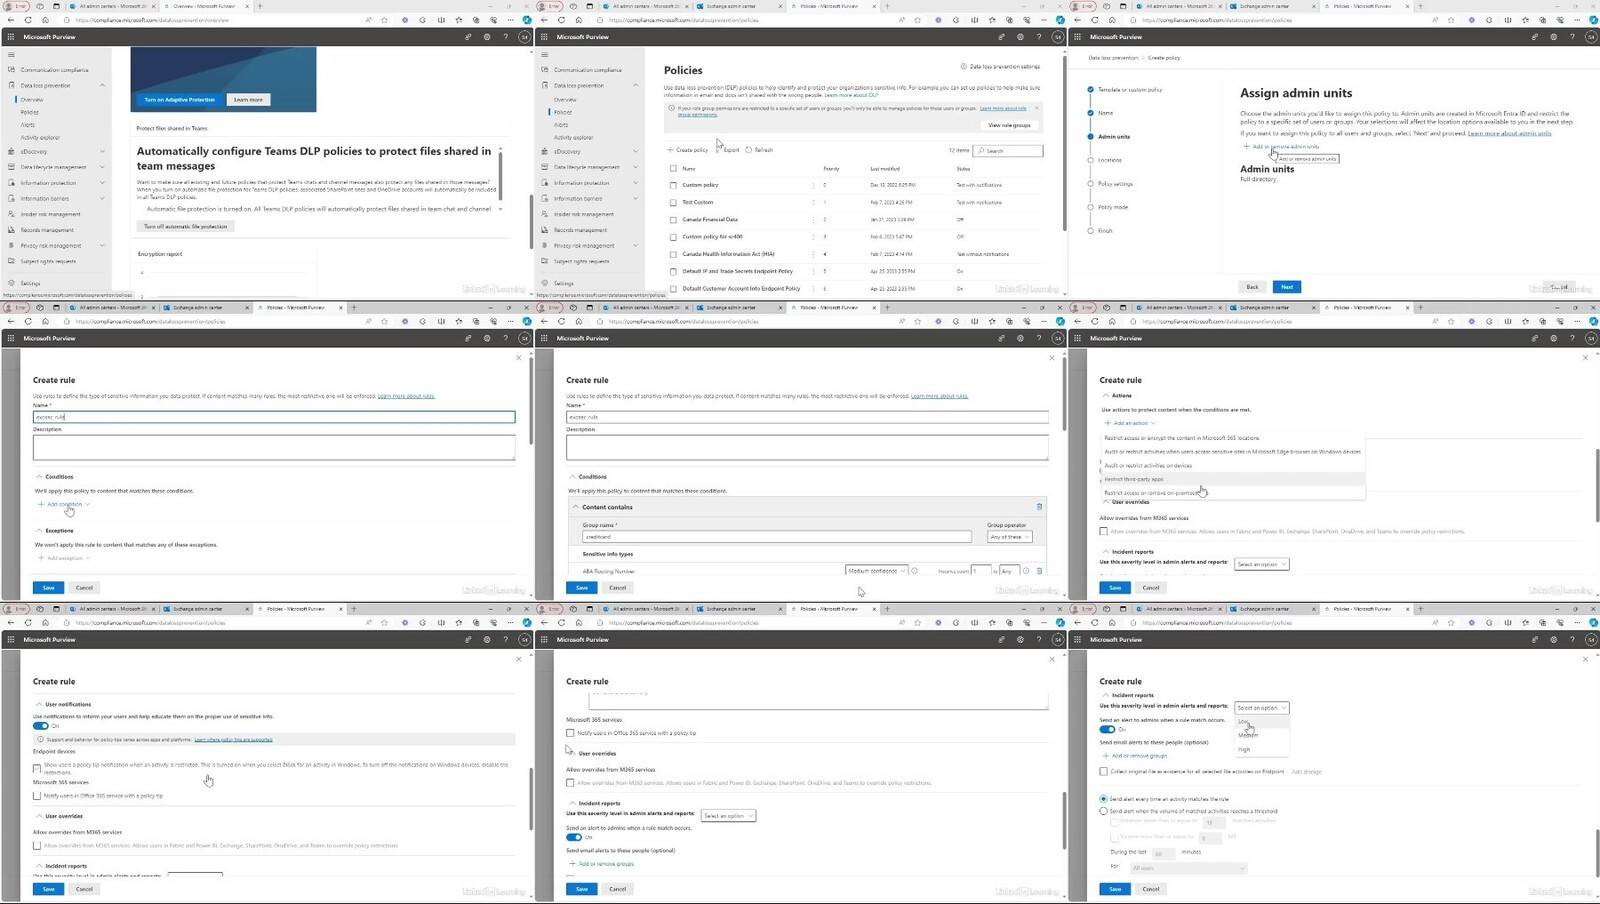Click Next in Assign admin units wizard
The width and height of the screenshot is (1600, 904).
(1287, 287)
